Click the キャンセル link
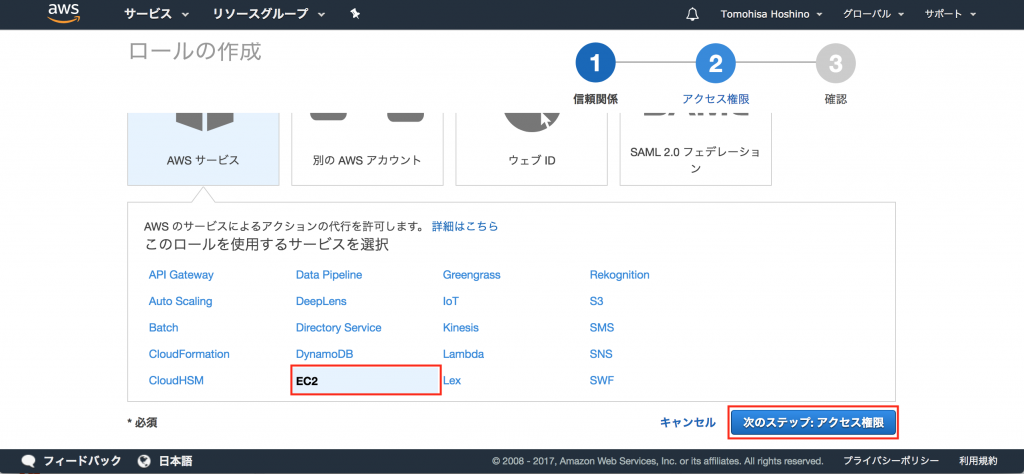The image size is (1024, 474). coord(688,422)
